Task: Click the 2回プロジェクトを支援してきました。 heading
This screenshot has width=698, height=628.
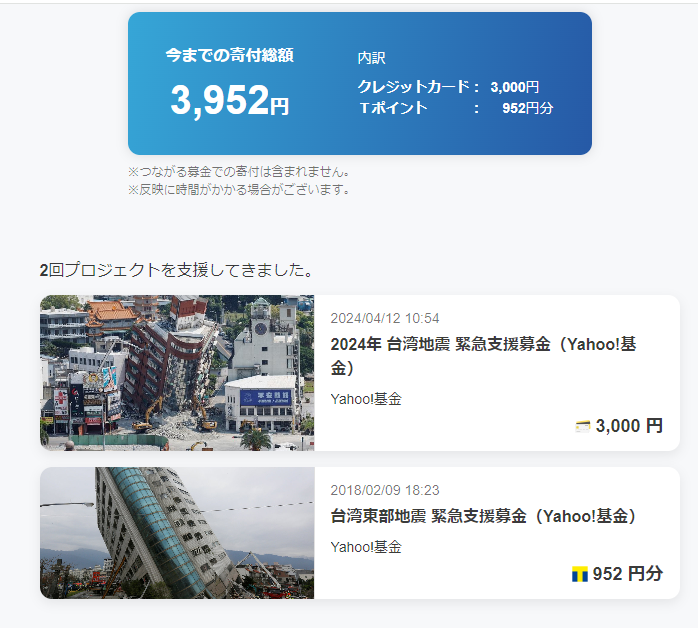Action: point(177,270)
